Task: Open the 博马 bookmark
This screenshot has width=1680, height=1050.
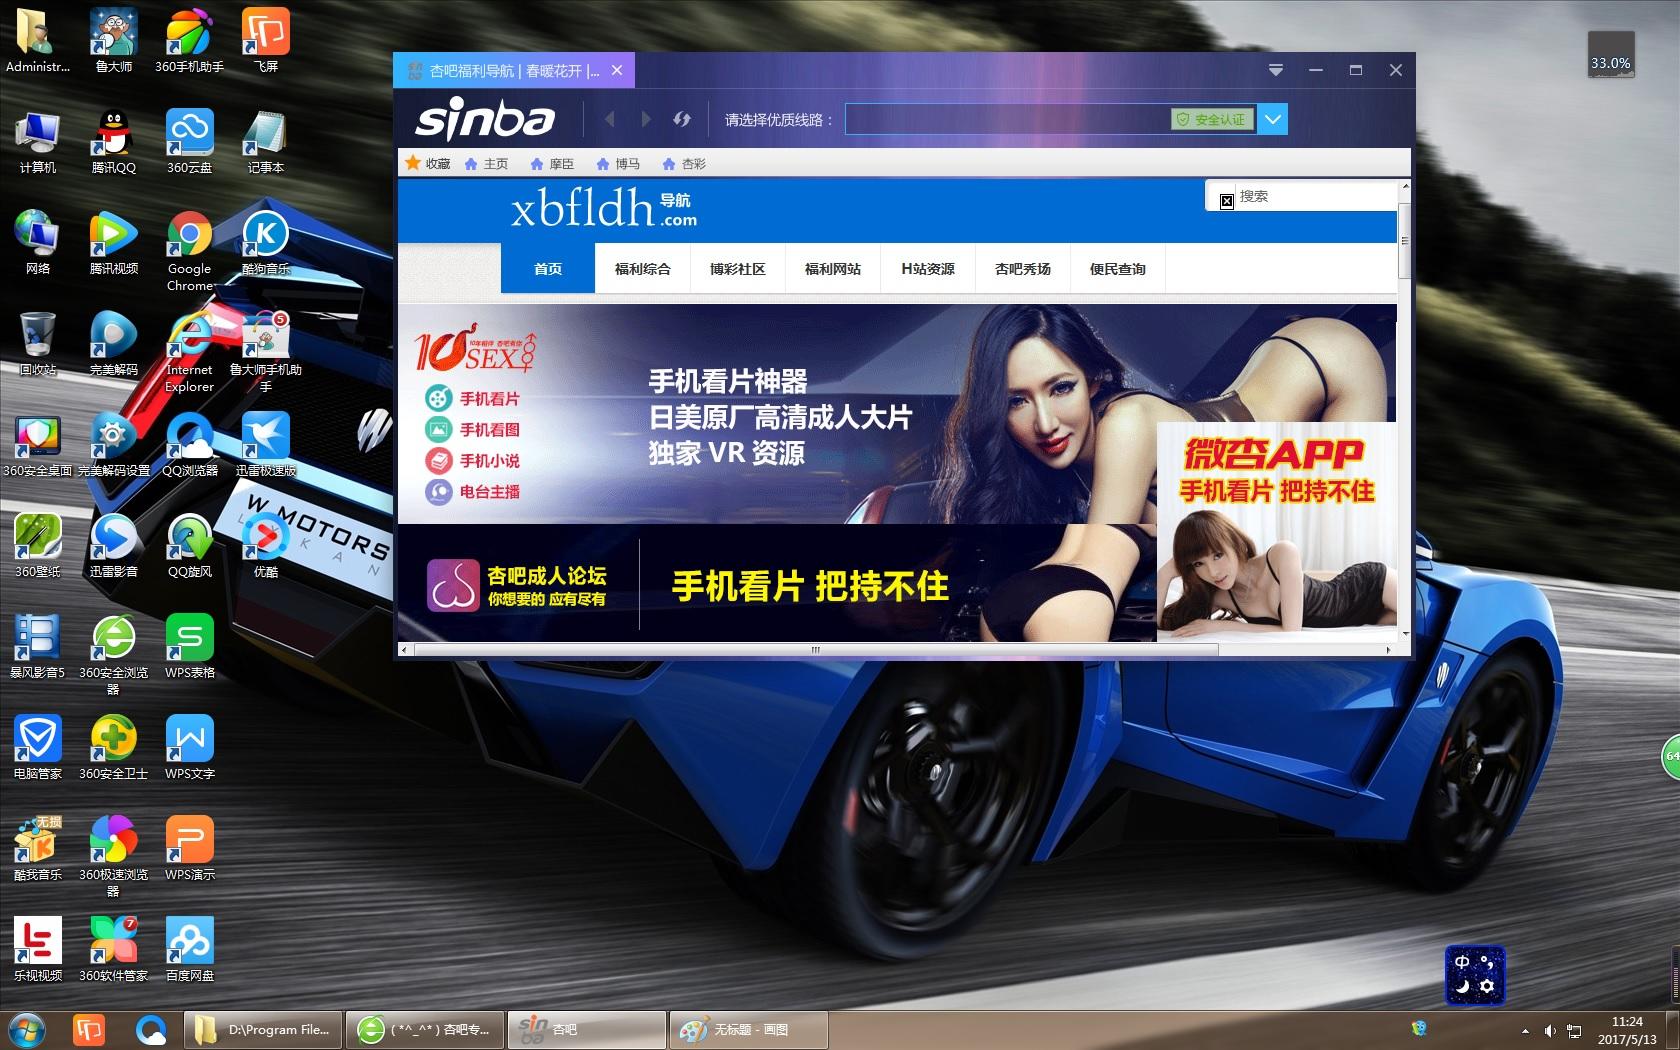Action: coord(618,163)
